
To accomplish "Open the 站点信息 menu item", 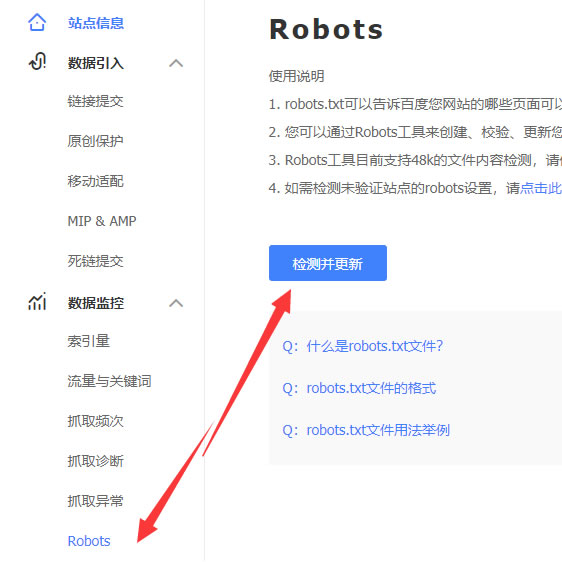I will coord(96,23).
